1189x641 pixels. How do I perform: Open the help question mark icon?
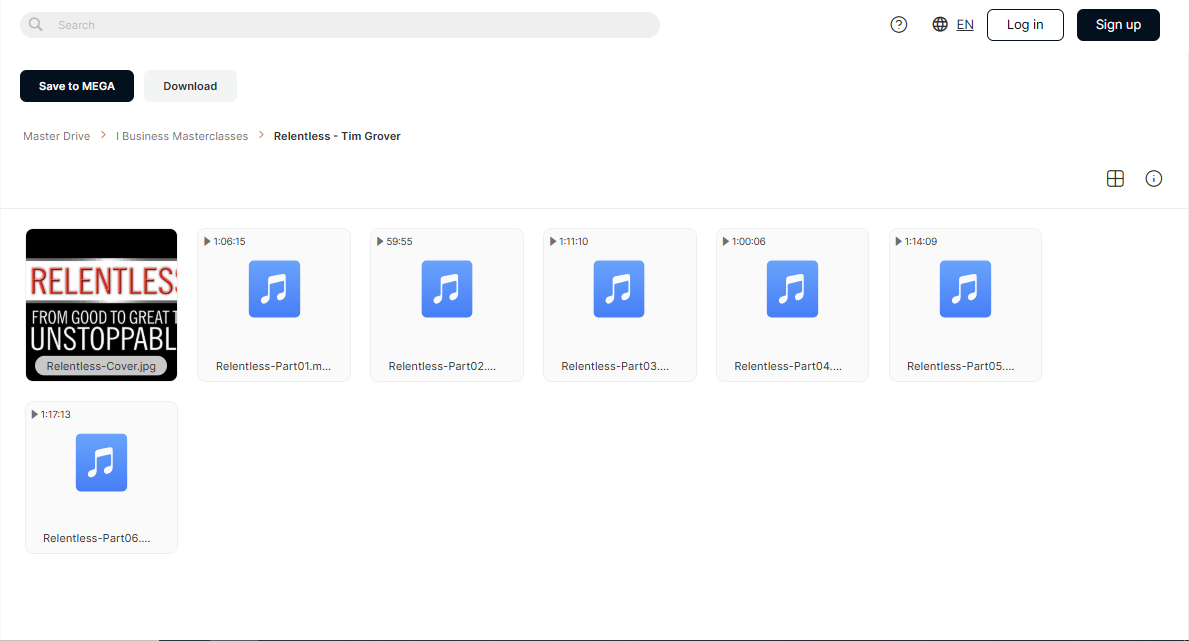[899, 24]
